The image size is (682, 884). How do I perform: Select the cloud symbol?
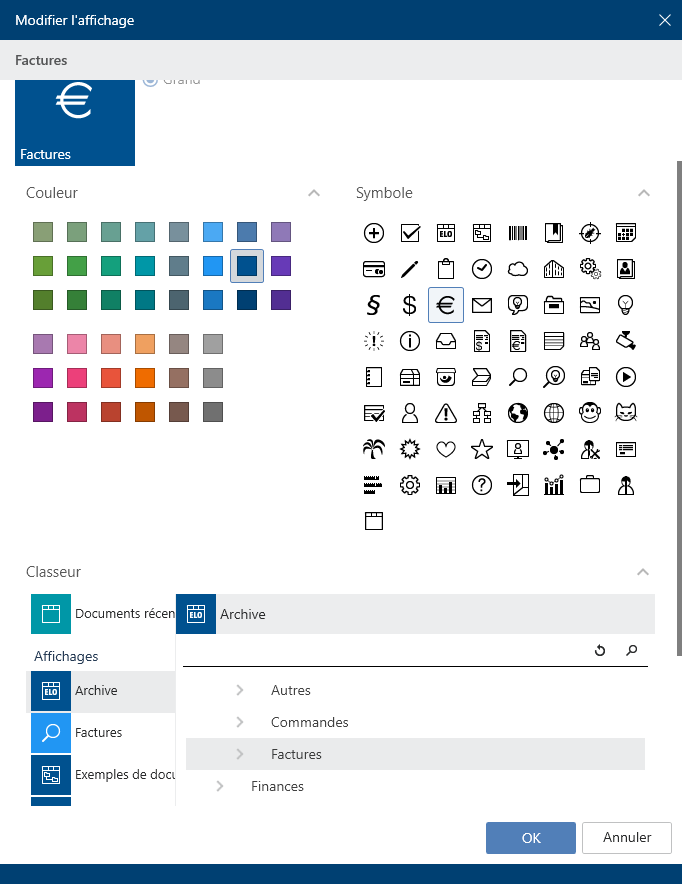pos(518,269)
